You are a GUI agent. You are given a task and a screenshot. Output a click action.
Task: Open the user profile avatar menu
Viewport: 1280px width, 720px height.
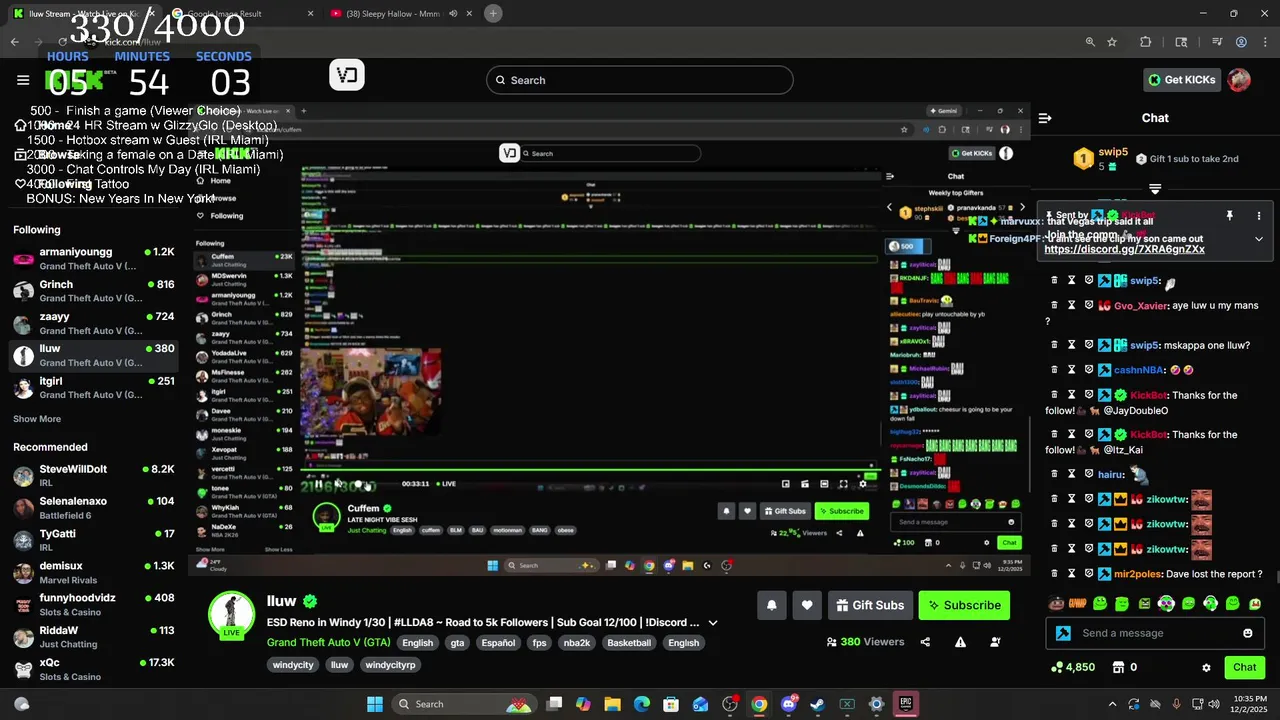click(1239, 80)
